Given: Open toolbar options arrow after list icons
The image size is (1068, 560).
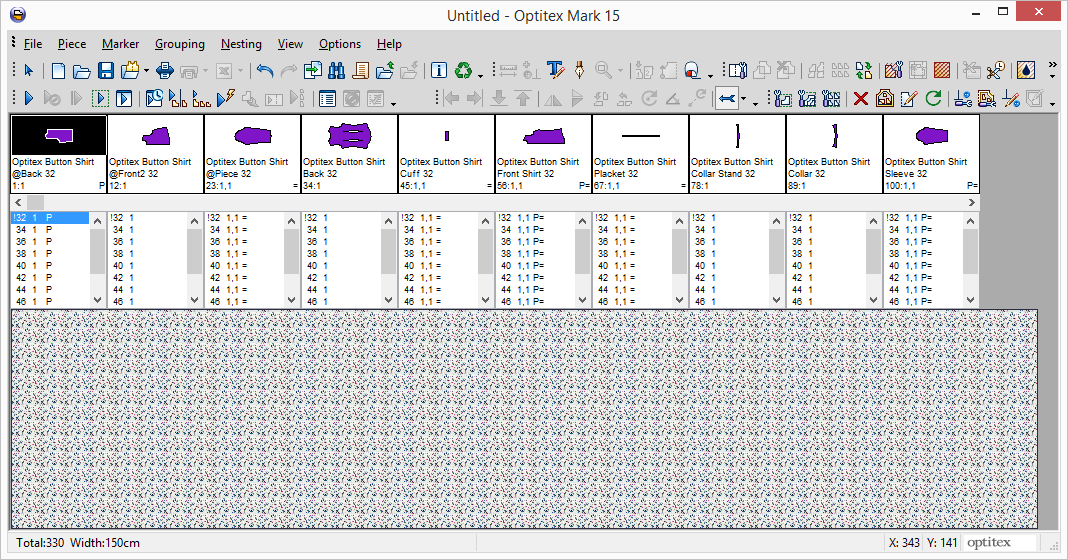Looking at the screenshot, I should click(x=394, y=104).
